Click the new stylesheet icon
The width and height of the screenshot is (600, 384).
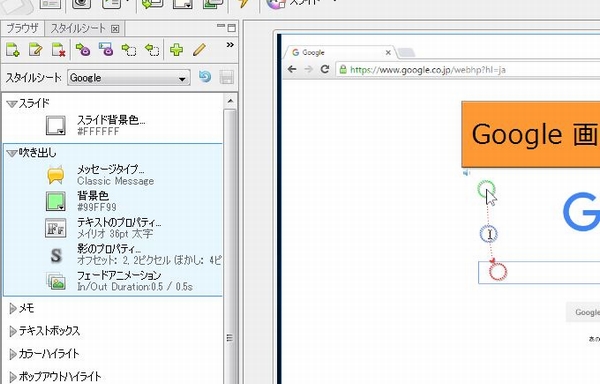click(x=13, y=50)
